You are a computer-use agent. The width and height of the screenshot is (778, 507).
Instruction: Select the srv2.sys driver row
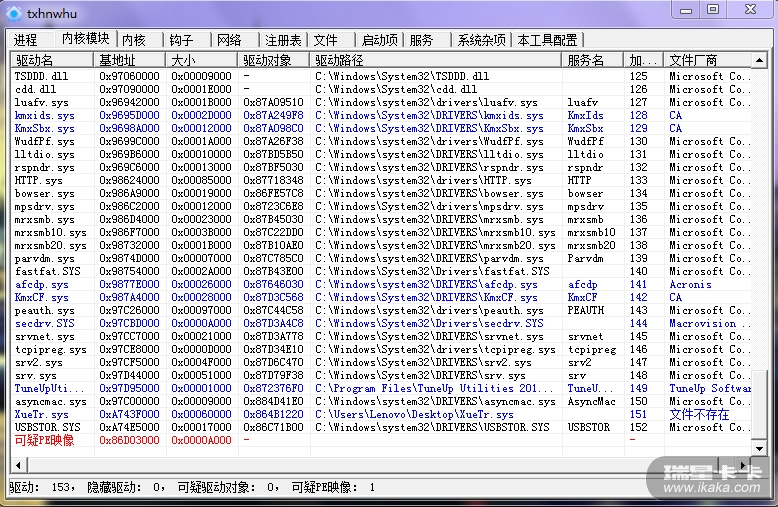click(x=381, y=362)
